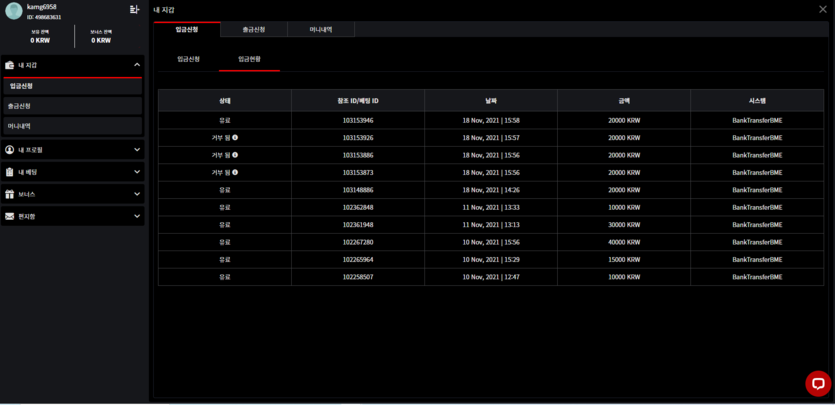This screenshot has width=835, height=405.
Task: Click reference ID 102267280
Action: coord(358,242)
